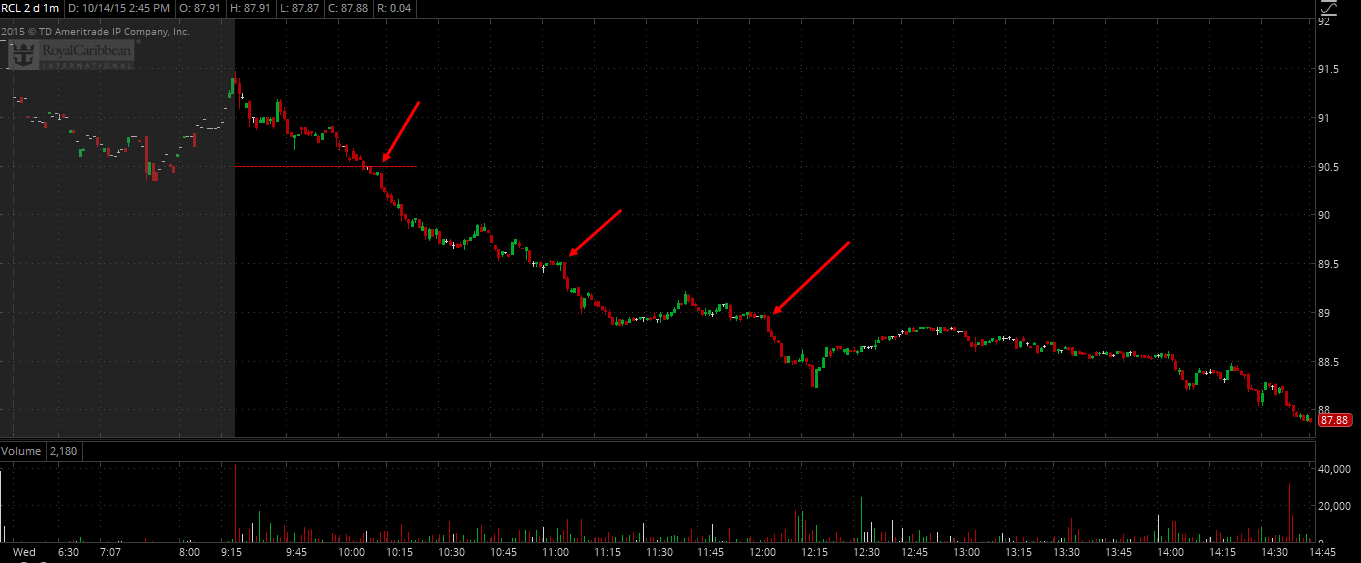This screenshot has height=563, width=1361.
Task: Click the 14:15 time axis label
Action: click(1223, 552)
